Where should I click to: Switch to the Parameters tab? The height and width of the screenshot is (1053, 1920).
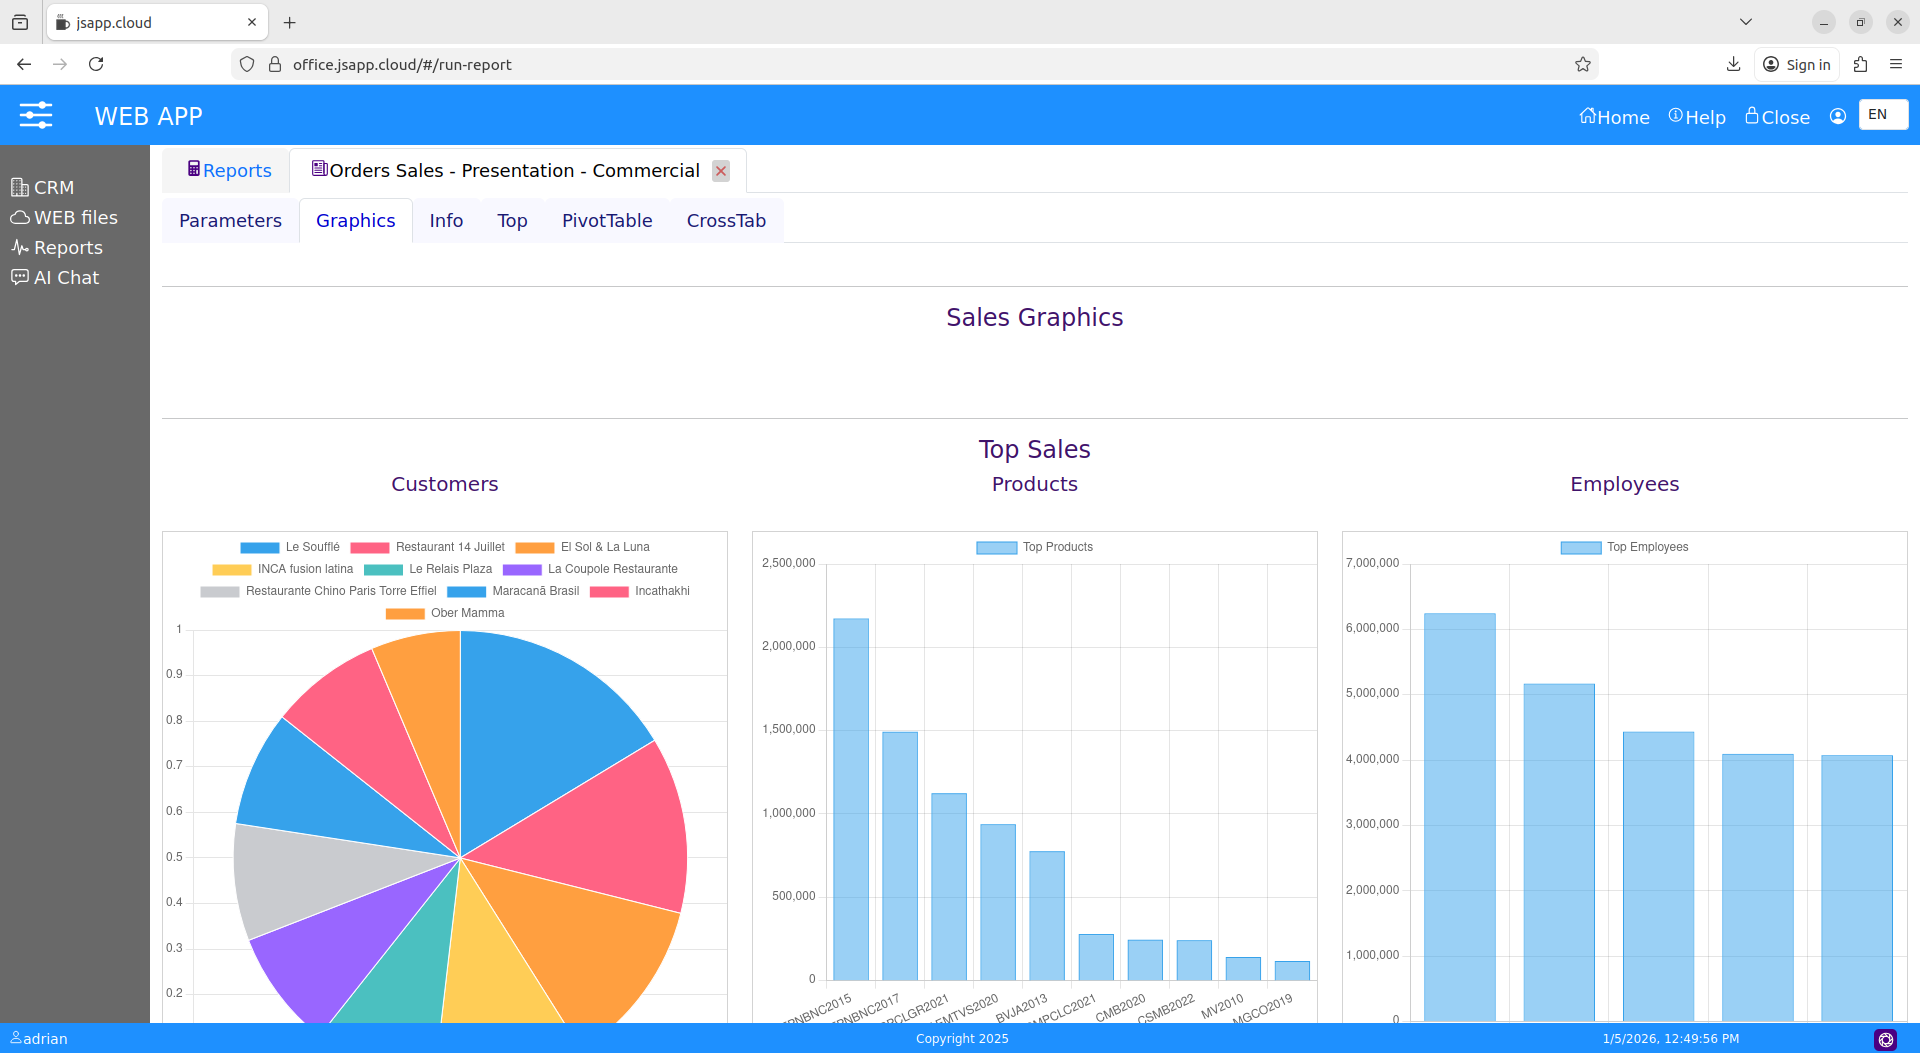[x=230, y=220]
